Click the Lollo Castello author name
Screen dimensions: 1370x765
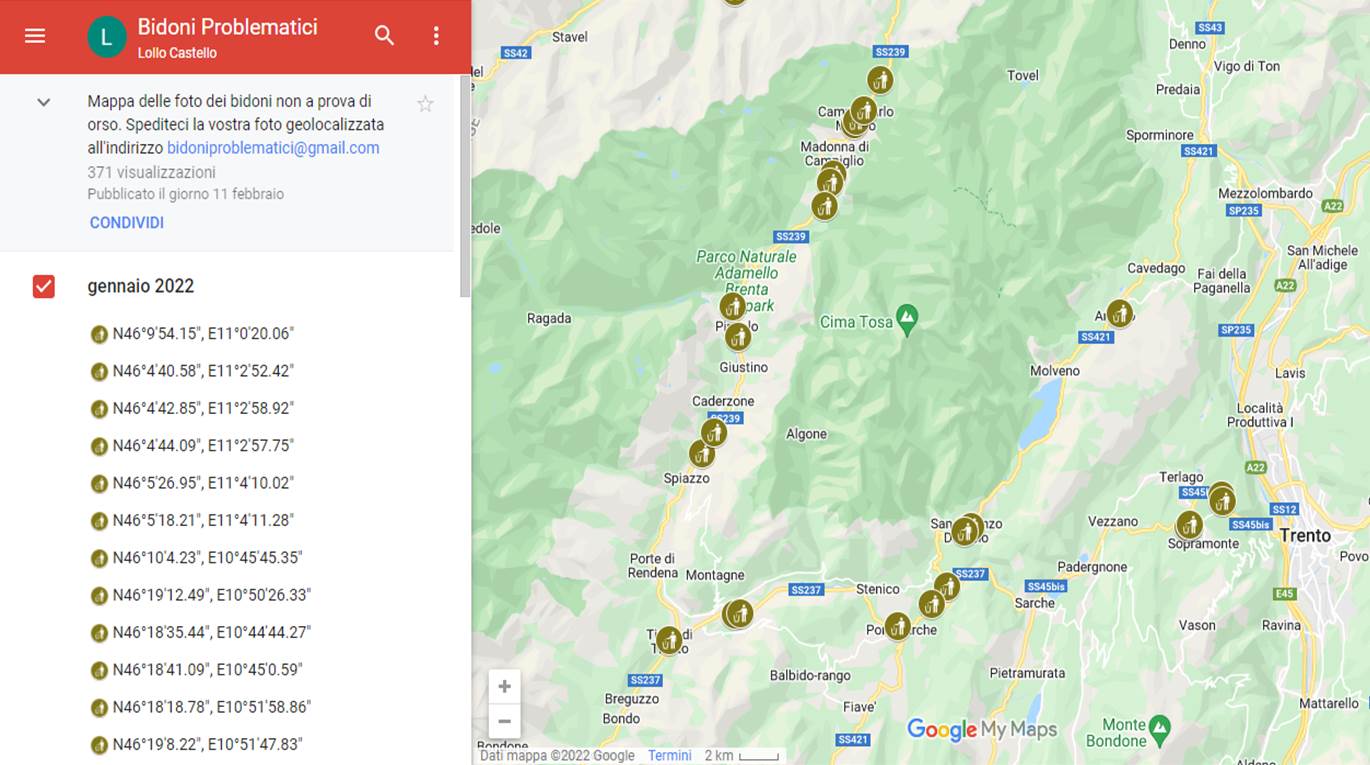177,53
